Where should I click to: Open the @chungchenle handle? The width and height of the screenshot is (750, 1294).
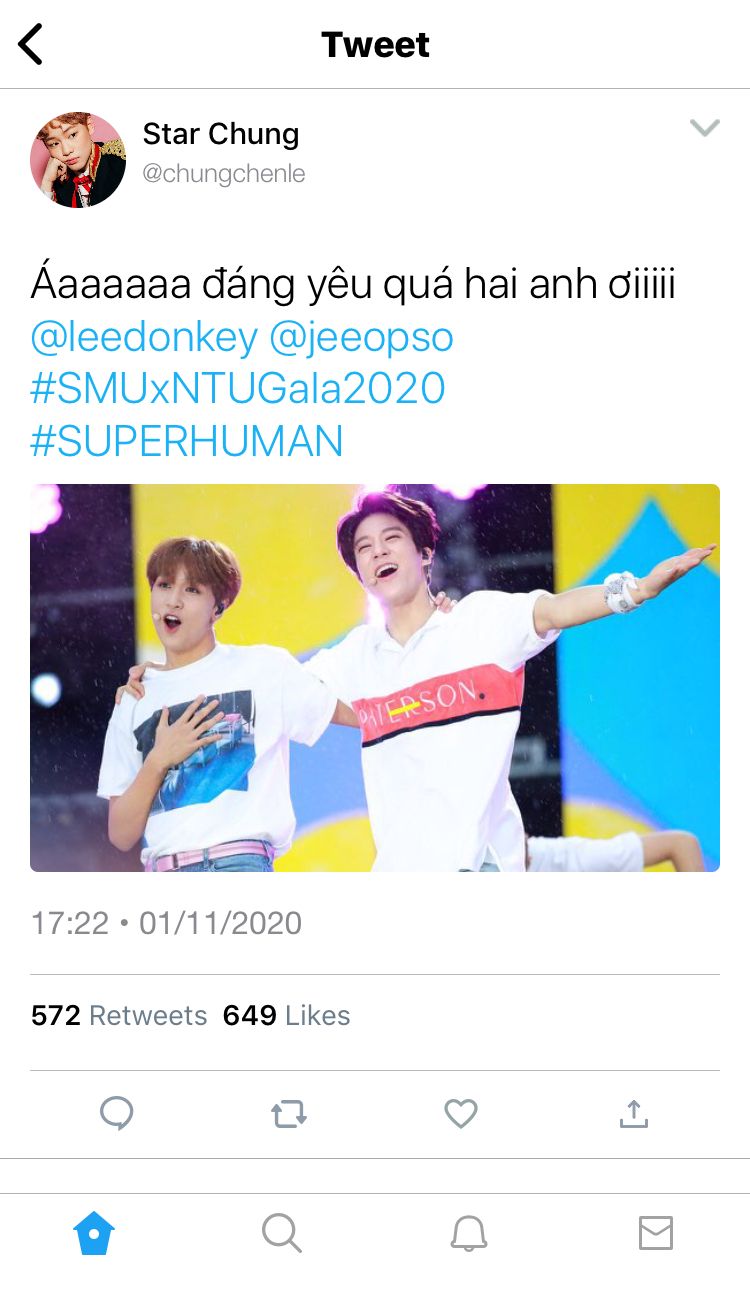(224, 174)
